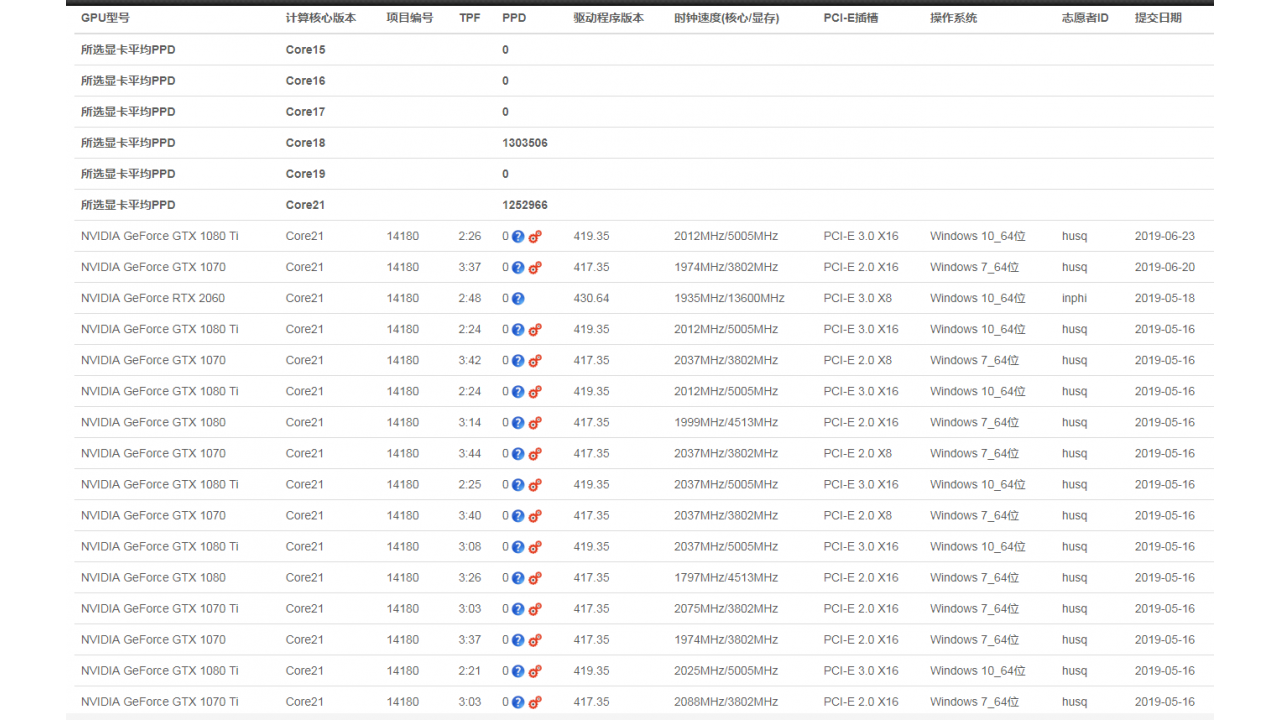This screenshot has width=1280, height=720.
Task: Click the help icon in the 3:14 TPF row
Action: tap(518, 423)
